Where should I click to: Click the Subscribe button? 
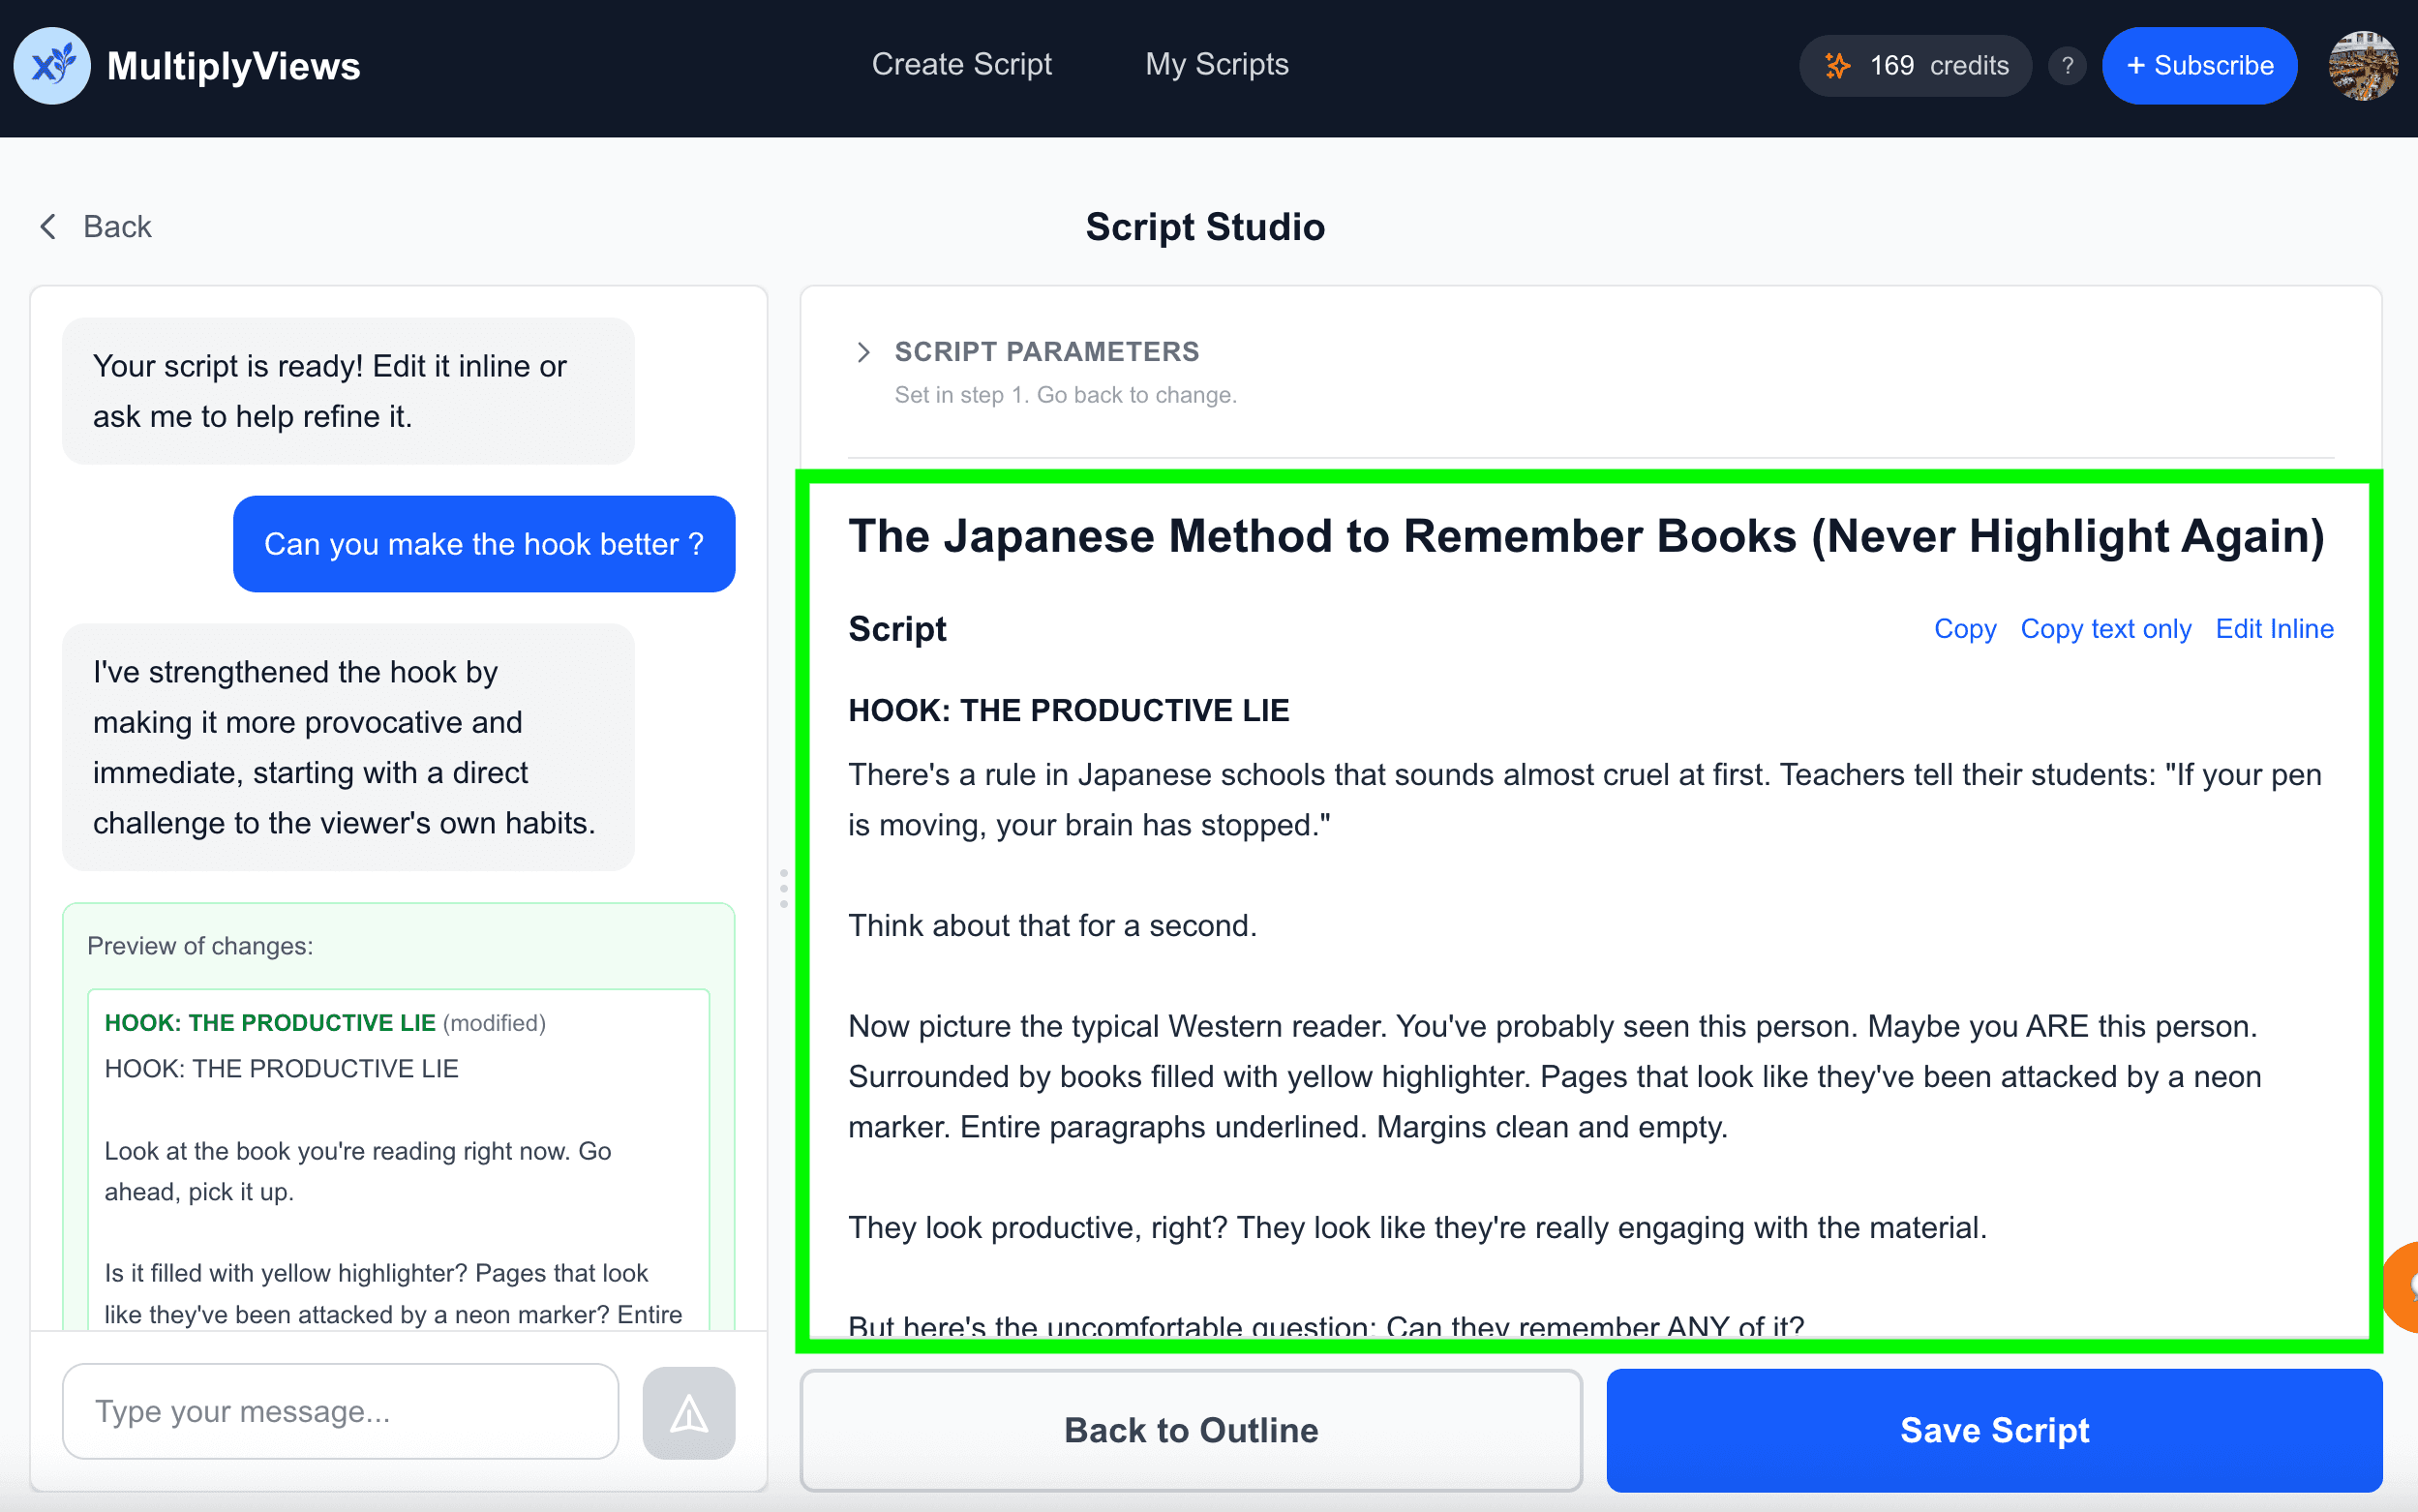pos(2198,66)
